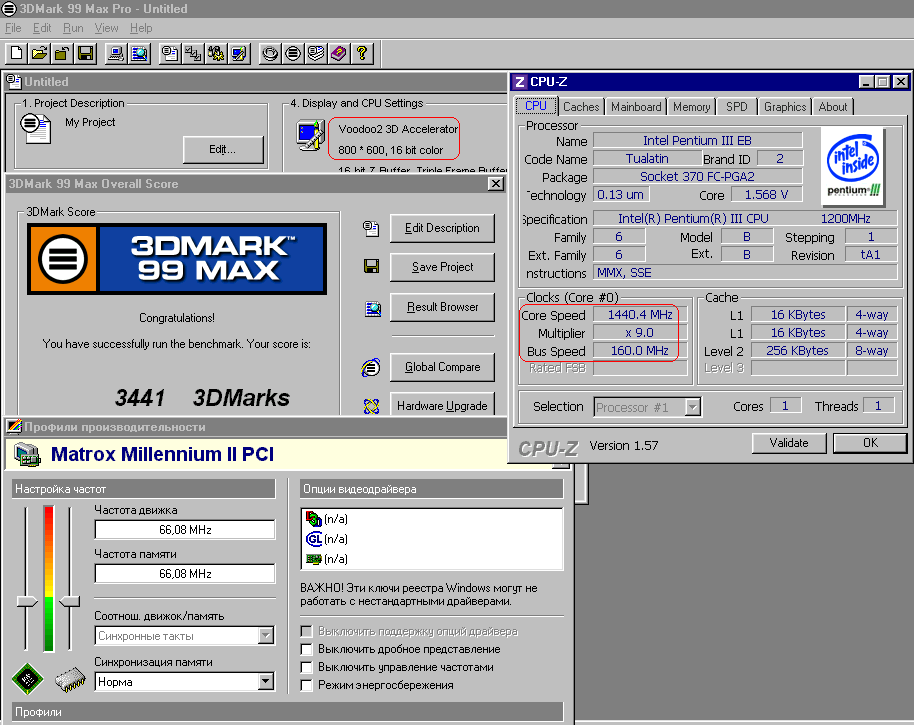Toggle Режим энергосбережения checkbox
The height and width of the screenshot is (725, 914).
[x=306, y=685]
